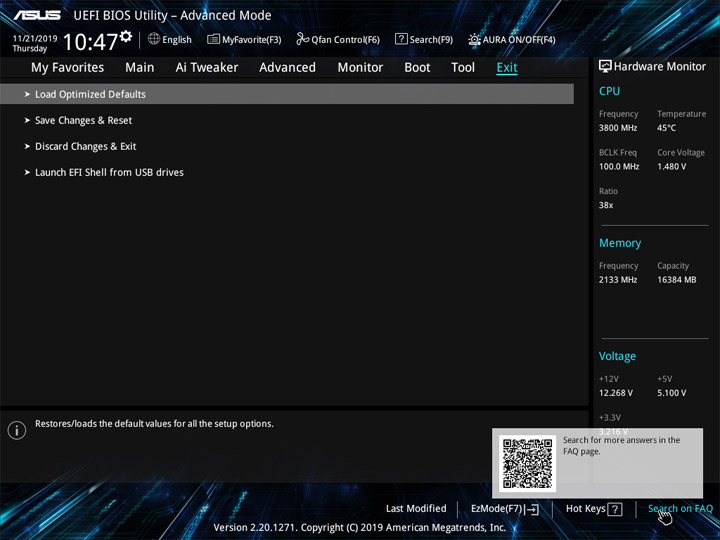This screenshot has width=720, height=540.
Task: Switch to EzMode(F7)
Action: pyautogui.click(x=505, y=509)
